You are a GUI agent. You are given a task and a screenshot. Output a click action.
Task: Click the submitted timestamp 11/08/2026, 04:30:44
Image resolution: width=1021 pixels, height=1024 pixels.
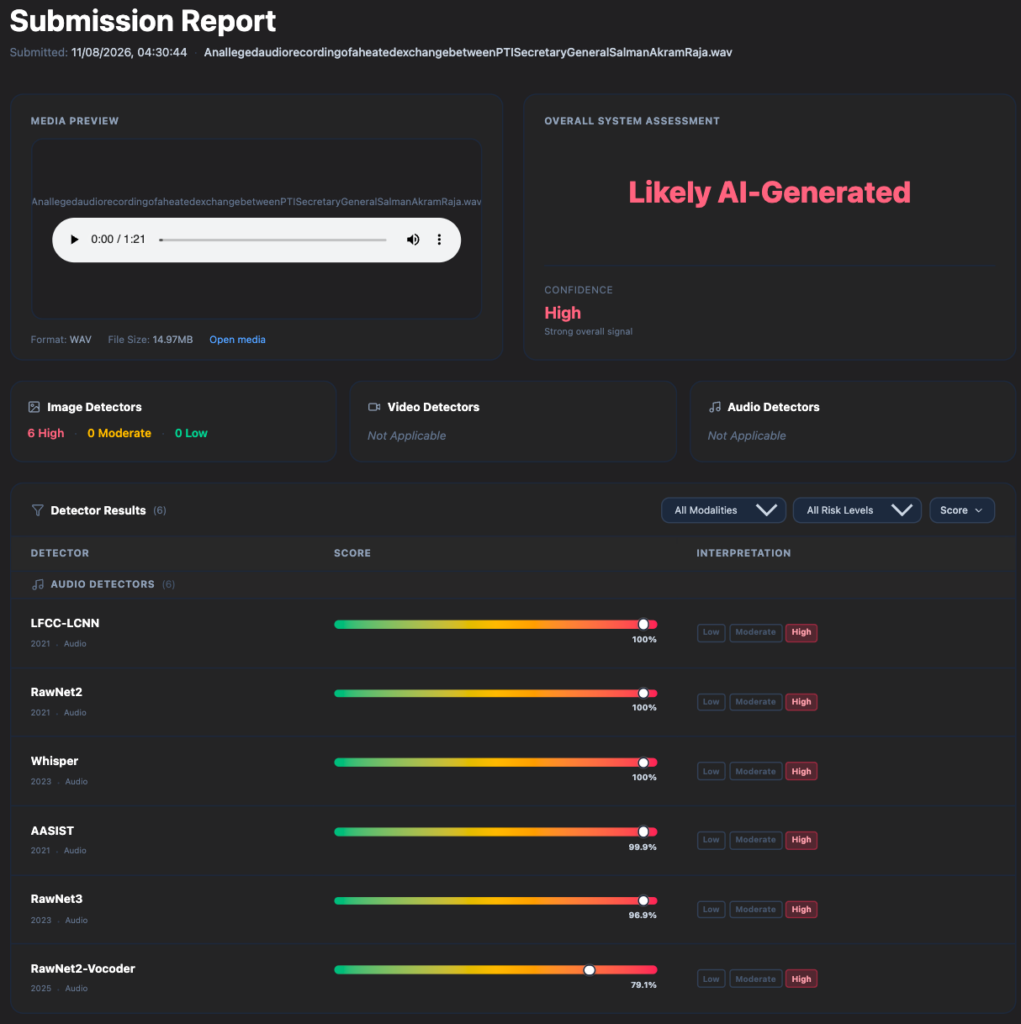(129, 52)
